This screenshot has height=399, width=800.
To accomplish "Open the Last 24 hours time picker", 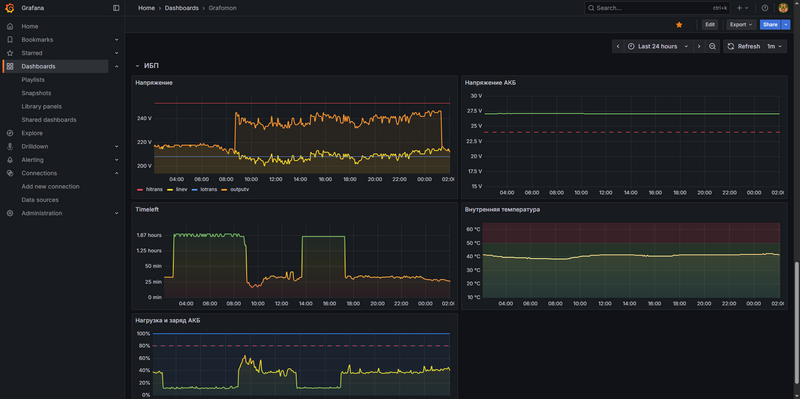I will point(658,46).
